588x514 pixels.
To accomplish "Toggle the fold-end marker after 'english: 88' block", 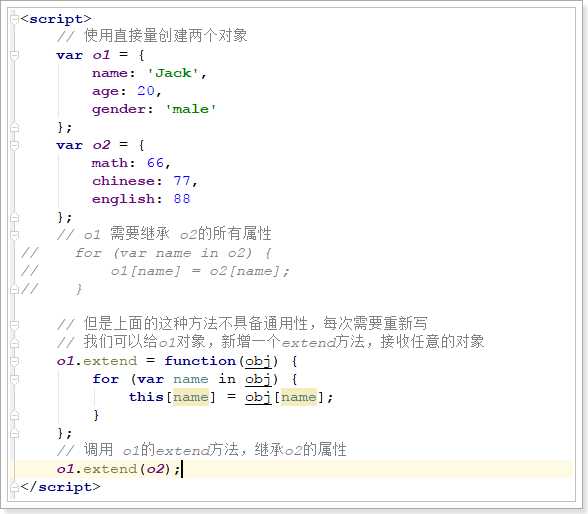I will click(x=14, y=217).
